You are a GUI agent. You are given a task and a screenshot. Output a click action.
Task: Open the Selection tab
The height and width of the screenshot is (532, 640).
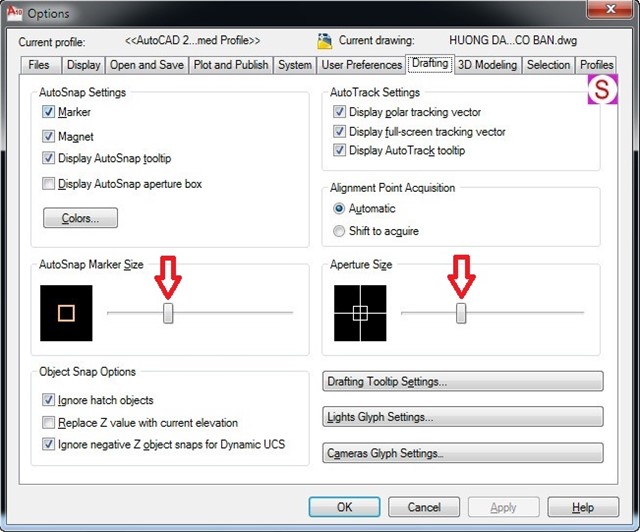click(x=548, y=65)
